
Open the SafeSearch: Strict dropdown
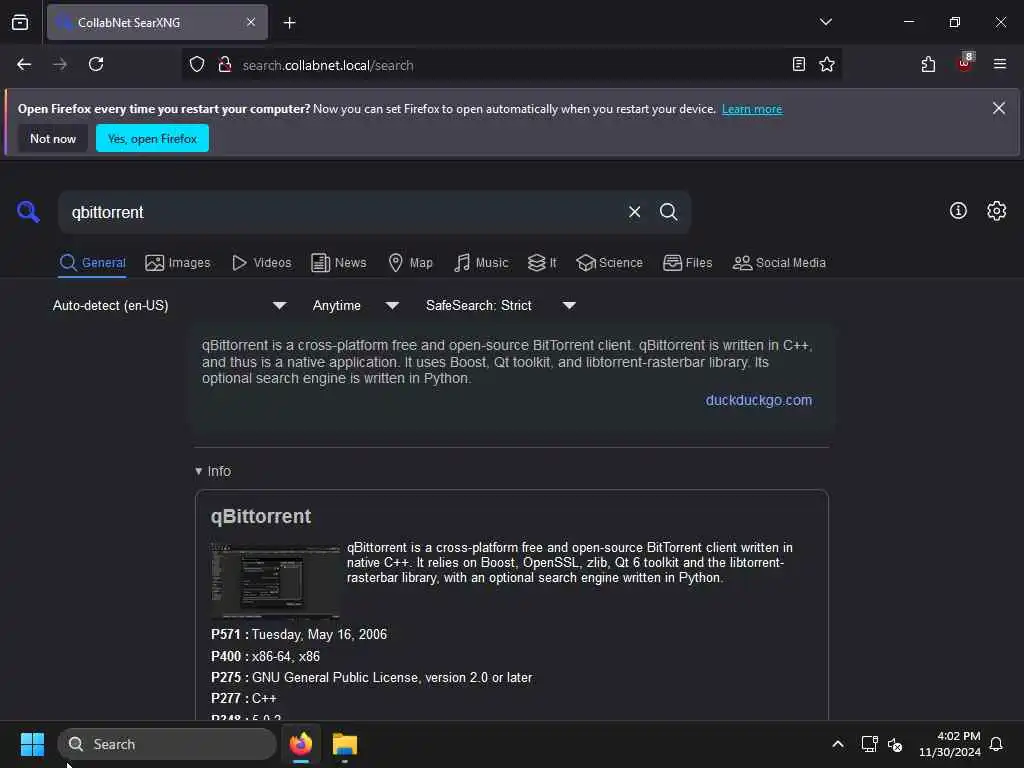[x=500, y=306]
